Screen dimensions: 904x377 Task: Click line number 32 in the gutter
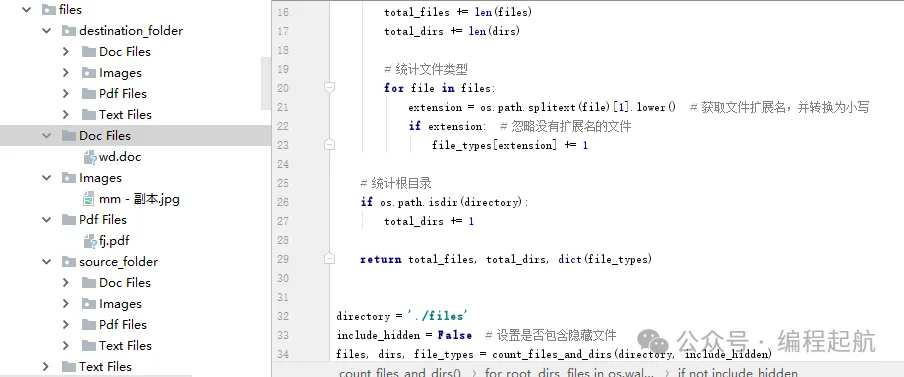(x=282, y=316)
